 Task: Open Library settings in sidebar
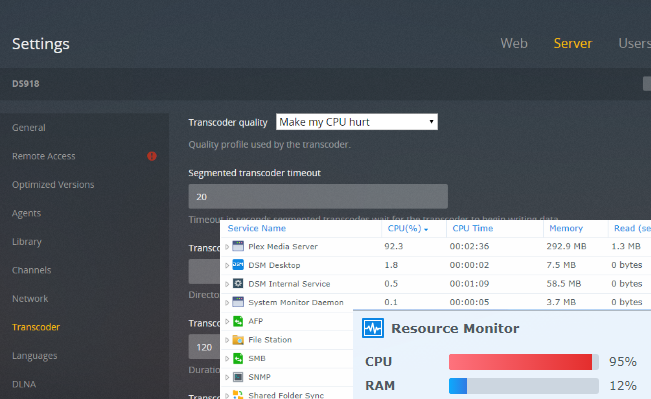[x=27, y=242]
